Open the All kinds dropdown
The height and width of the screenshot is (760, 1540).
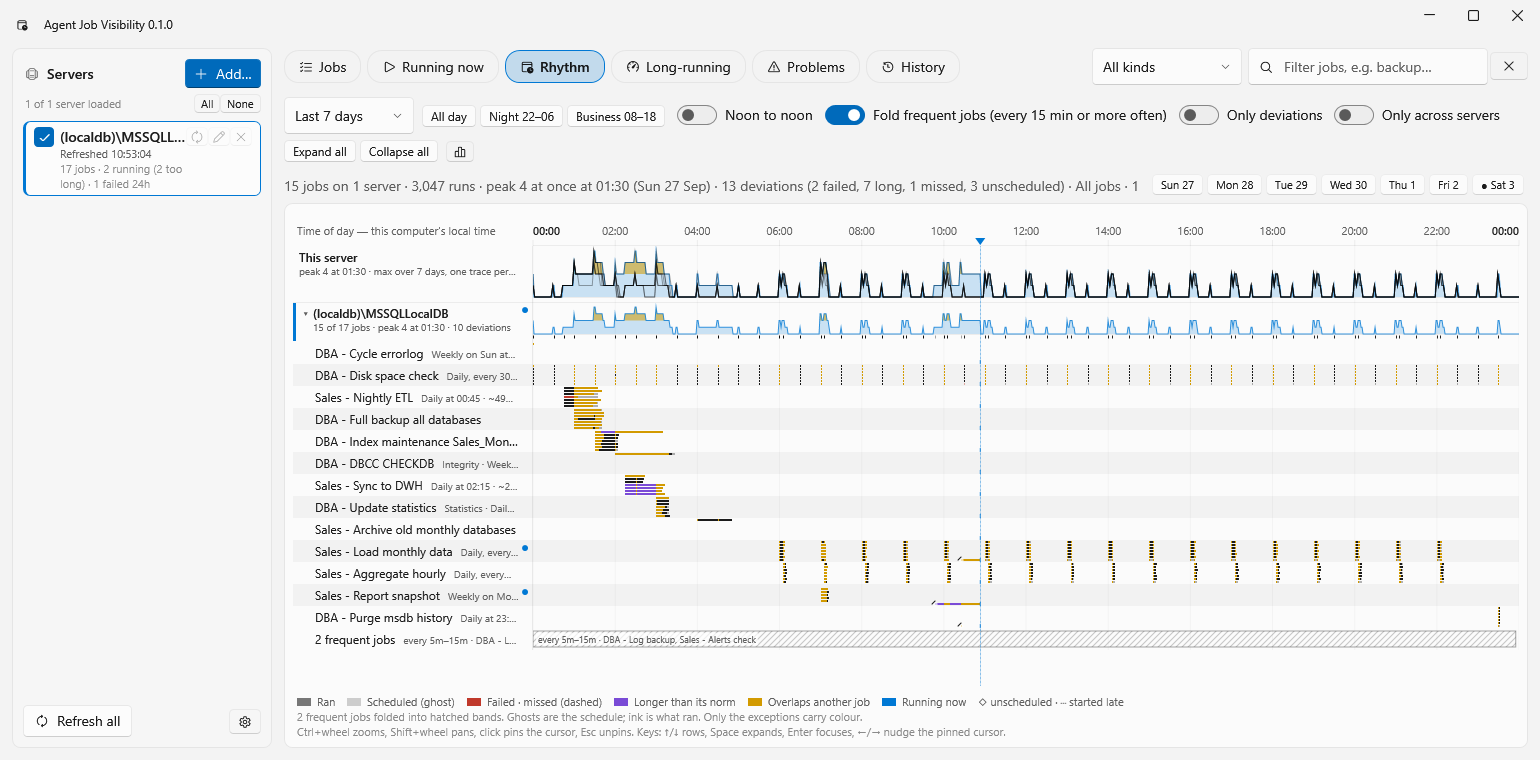(x=1166, y=67)
